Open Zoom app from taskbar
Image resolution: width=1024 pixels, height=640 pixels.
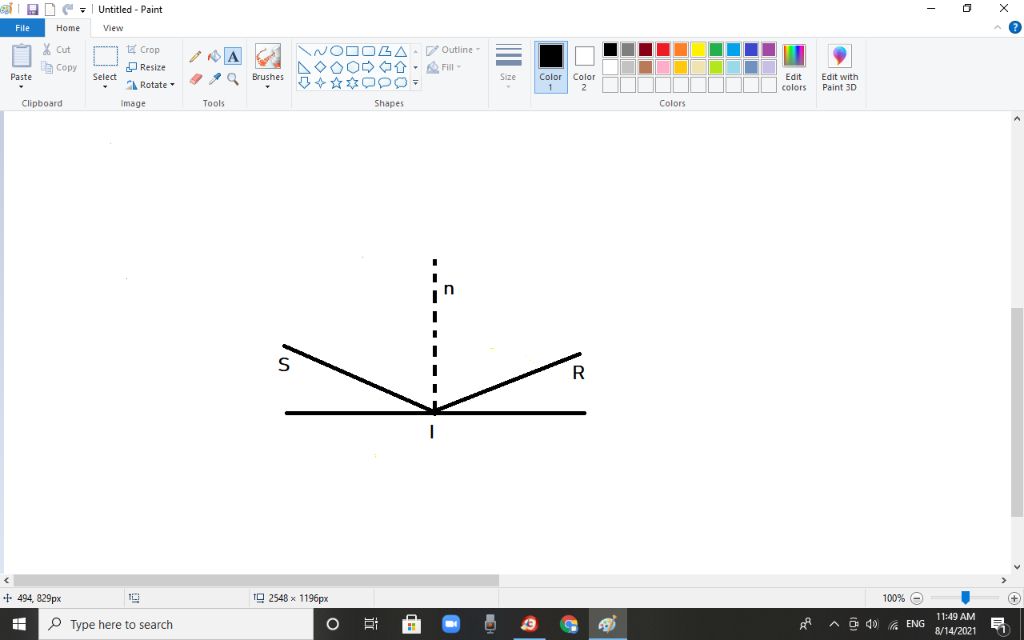click(x=451, y=624)
